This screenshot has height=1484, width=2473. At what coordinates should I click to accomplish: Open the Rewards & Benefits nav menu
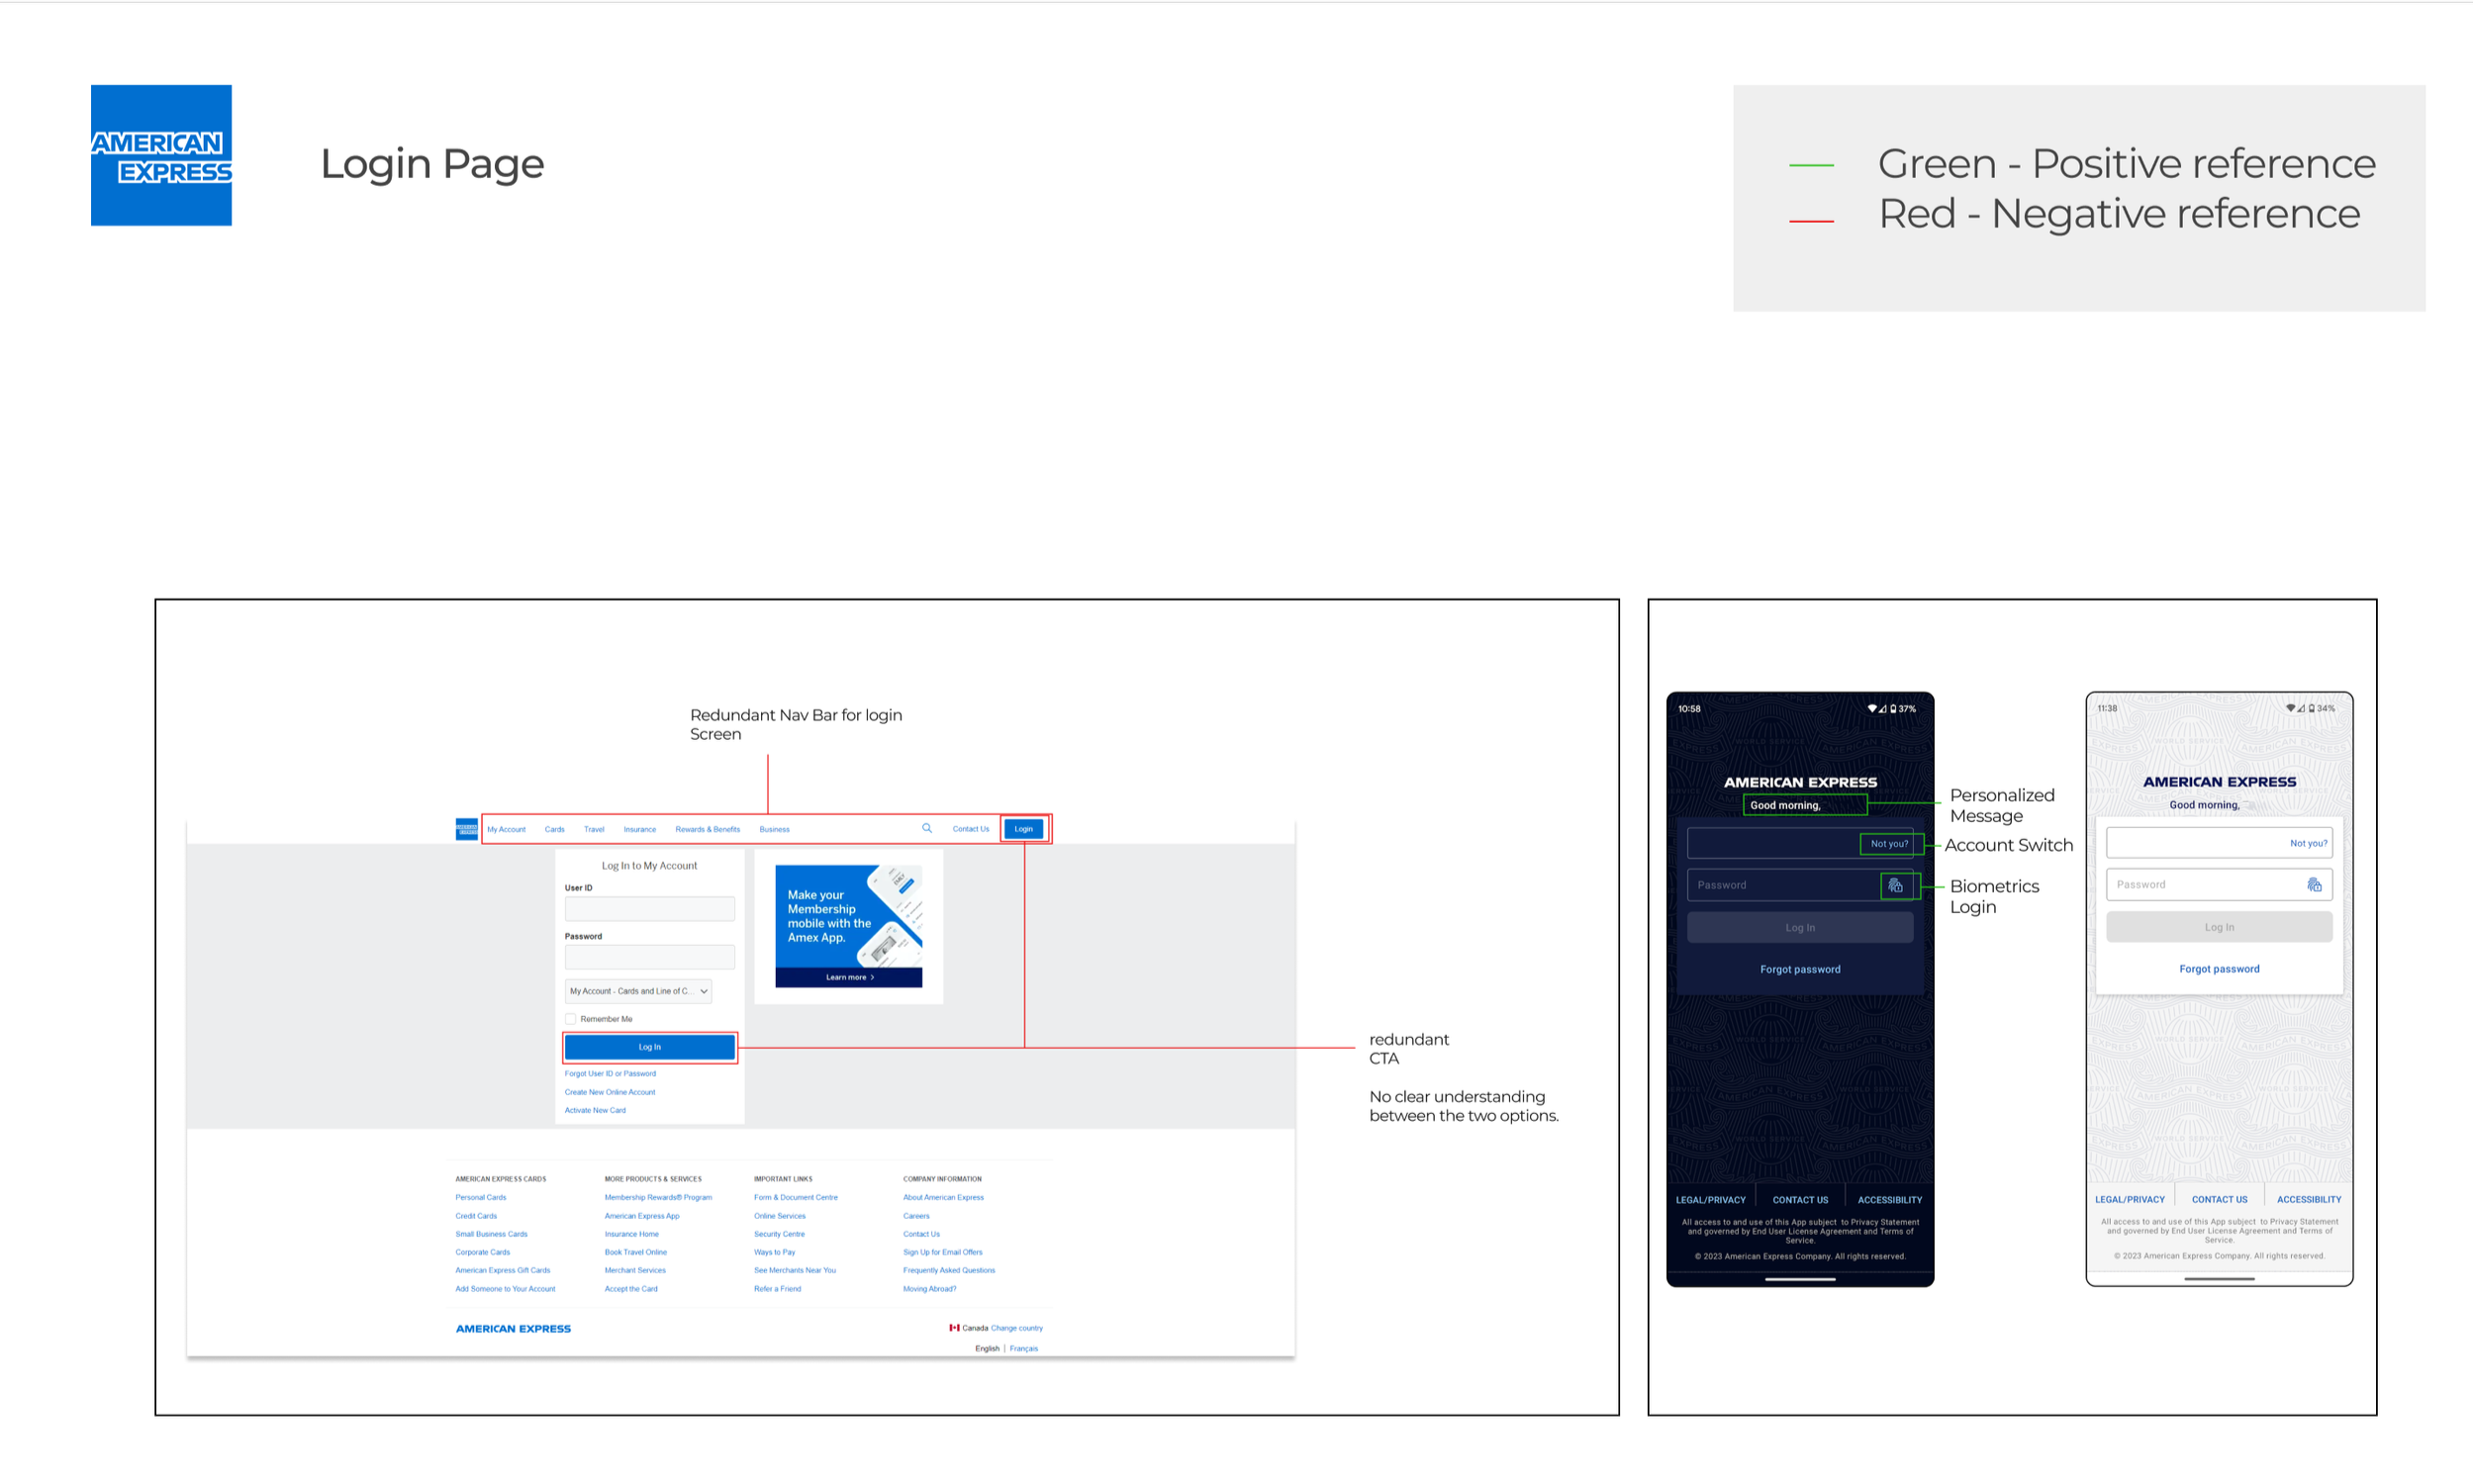[707, 829]
